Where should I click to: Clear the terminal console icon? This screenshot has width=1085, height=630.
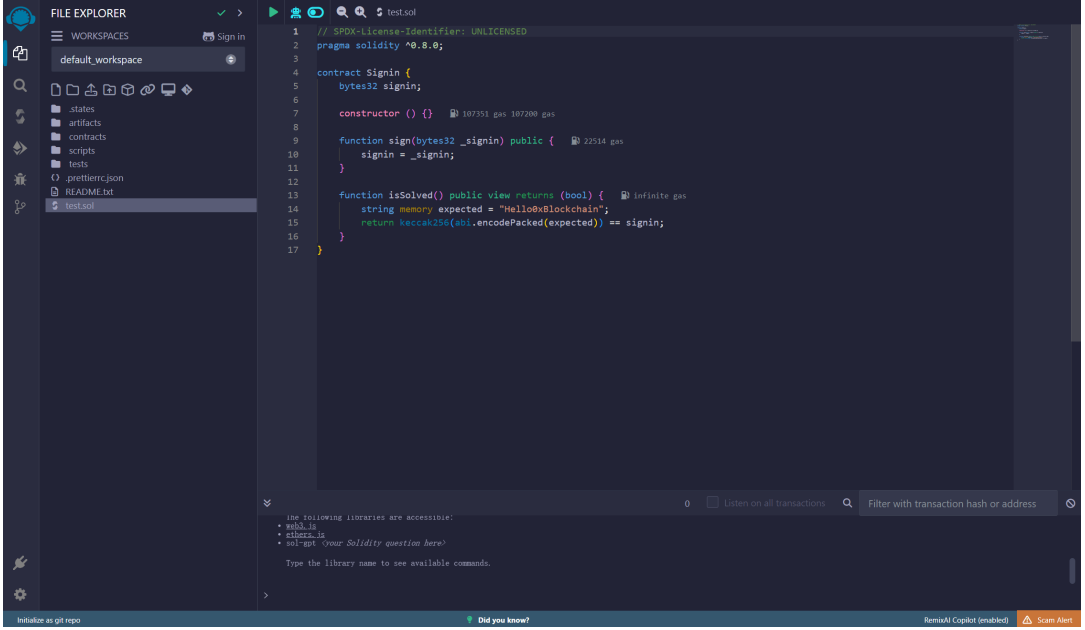(1070, 503)
